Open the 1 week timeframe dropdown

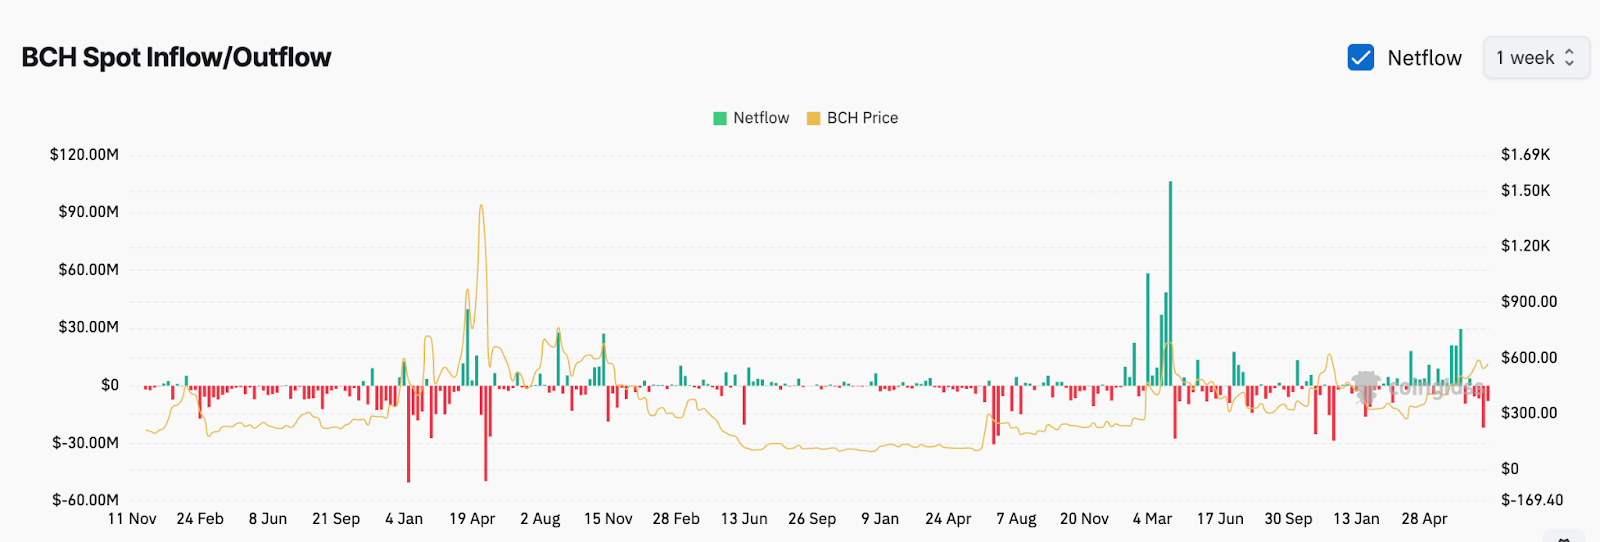point(1535,58)
